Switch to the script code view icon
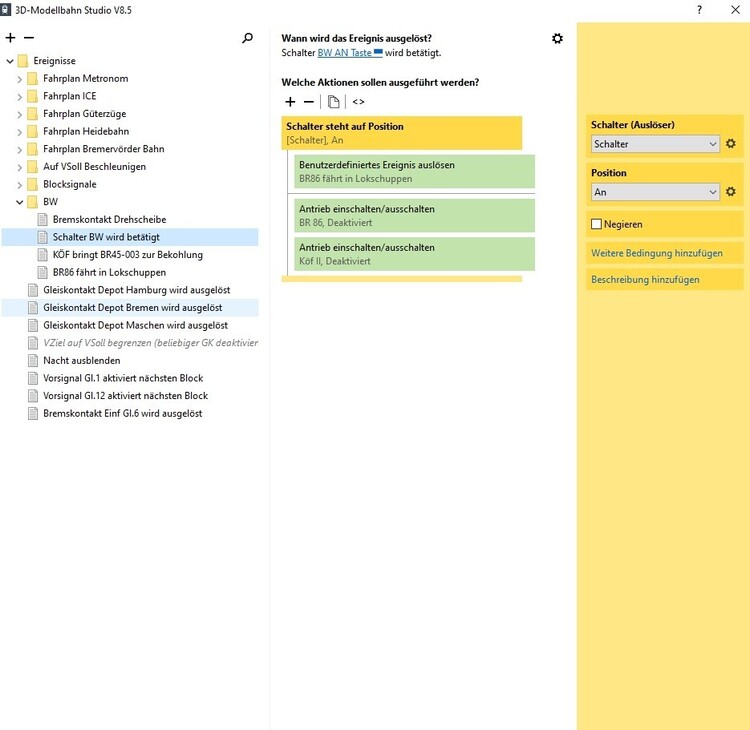Viewport: 750px width, 730px height. click(358, 102)
